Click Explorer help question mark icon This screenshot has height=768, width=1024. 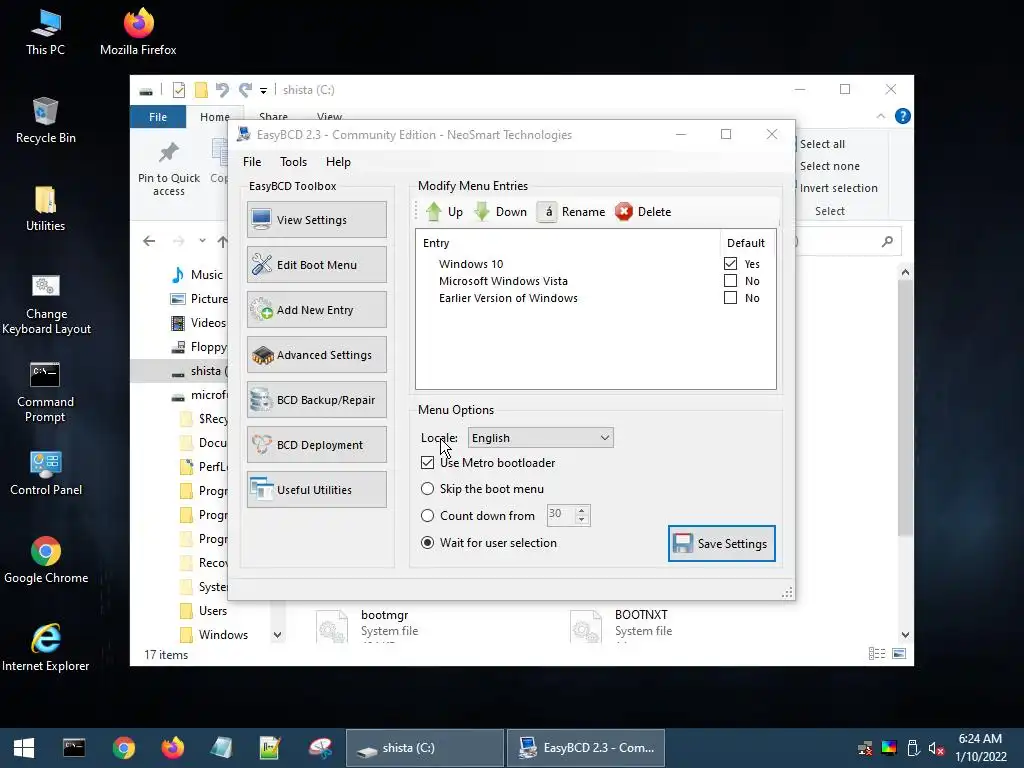point(903,116)
